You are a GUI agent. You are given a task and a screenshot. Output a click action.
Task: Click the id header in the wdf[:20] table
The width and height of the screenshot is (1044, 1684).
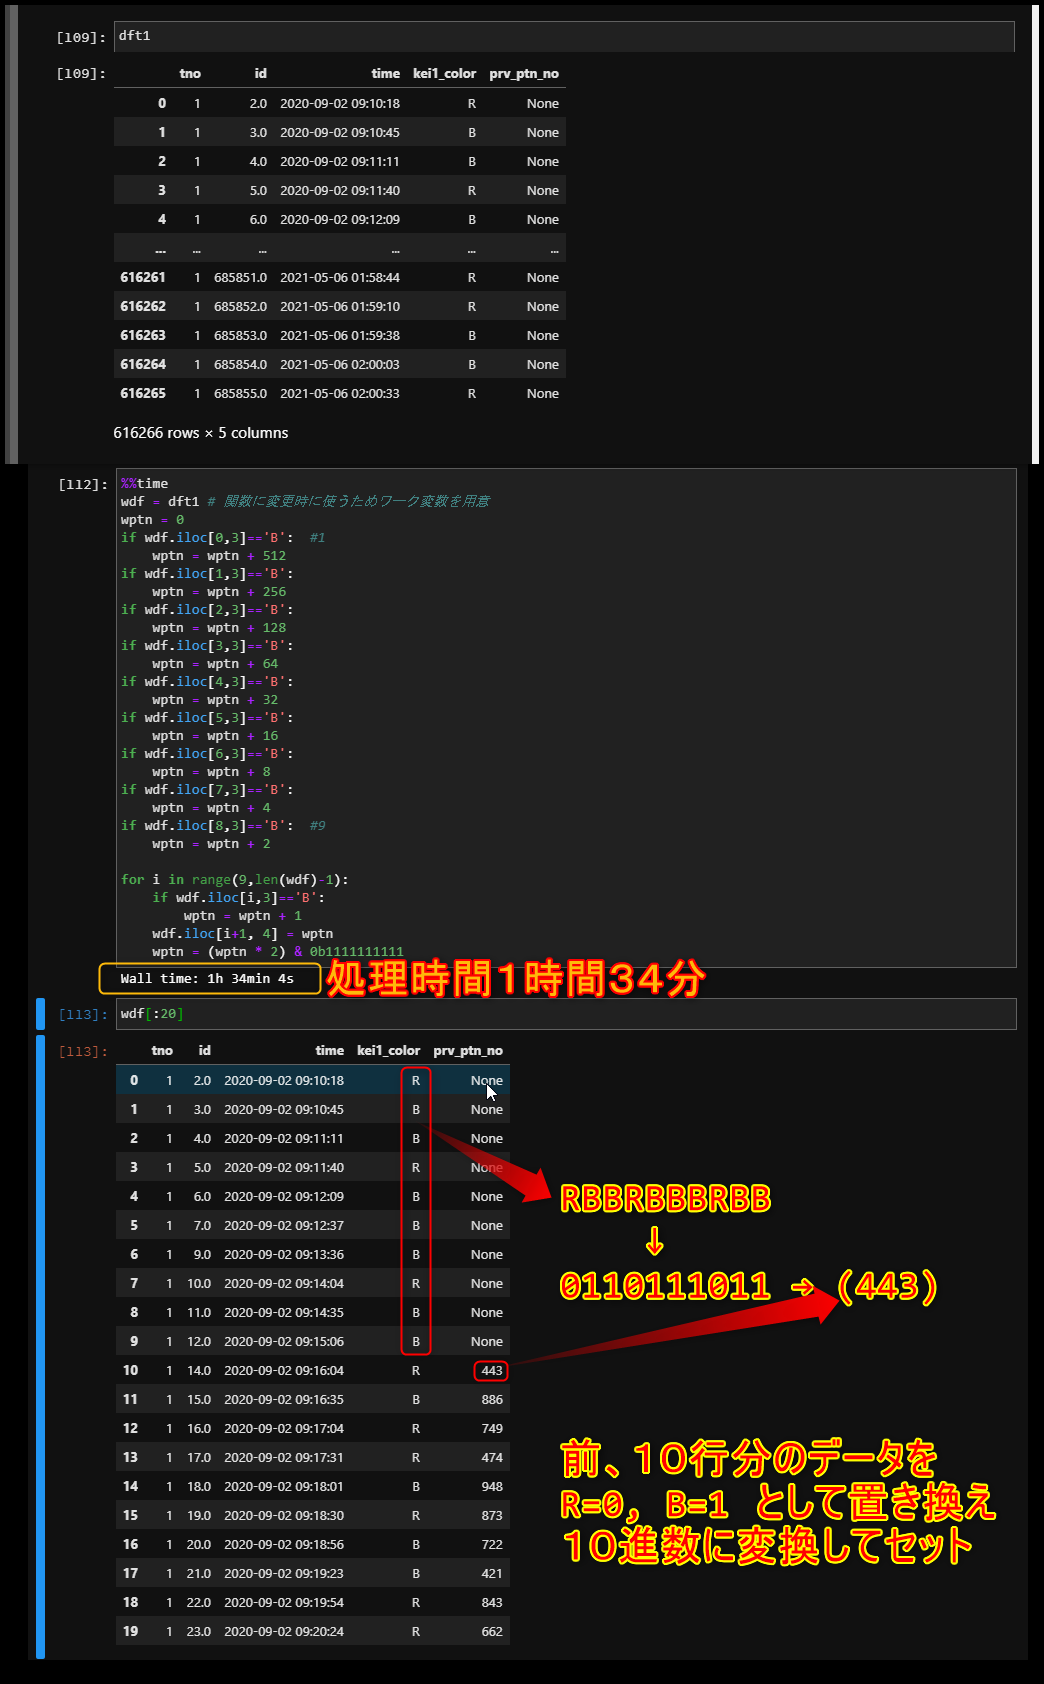coord(204,1051)
